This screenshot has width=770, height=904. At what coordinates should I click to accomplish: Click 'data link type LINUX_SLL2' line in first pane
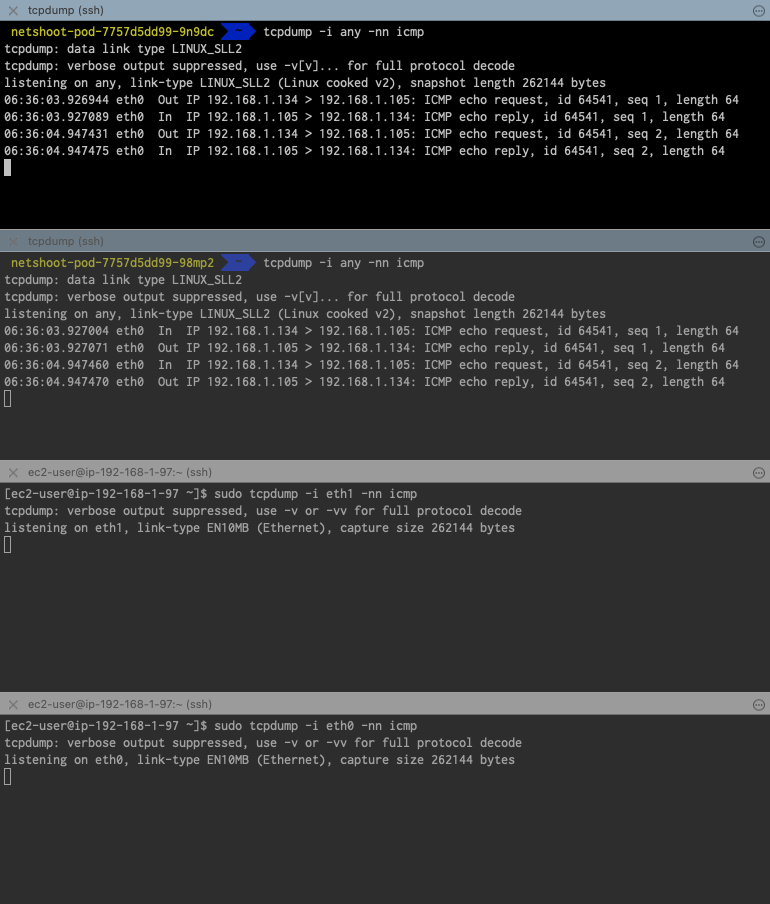click(x=123, y=49)
